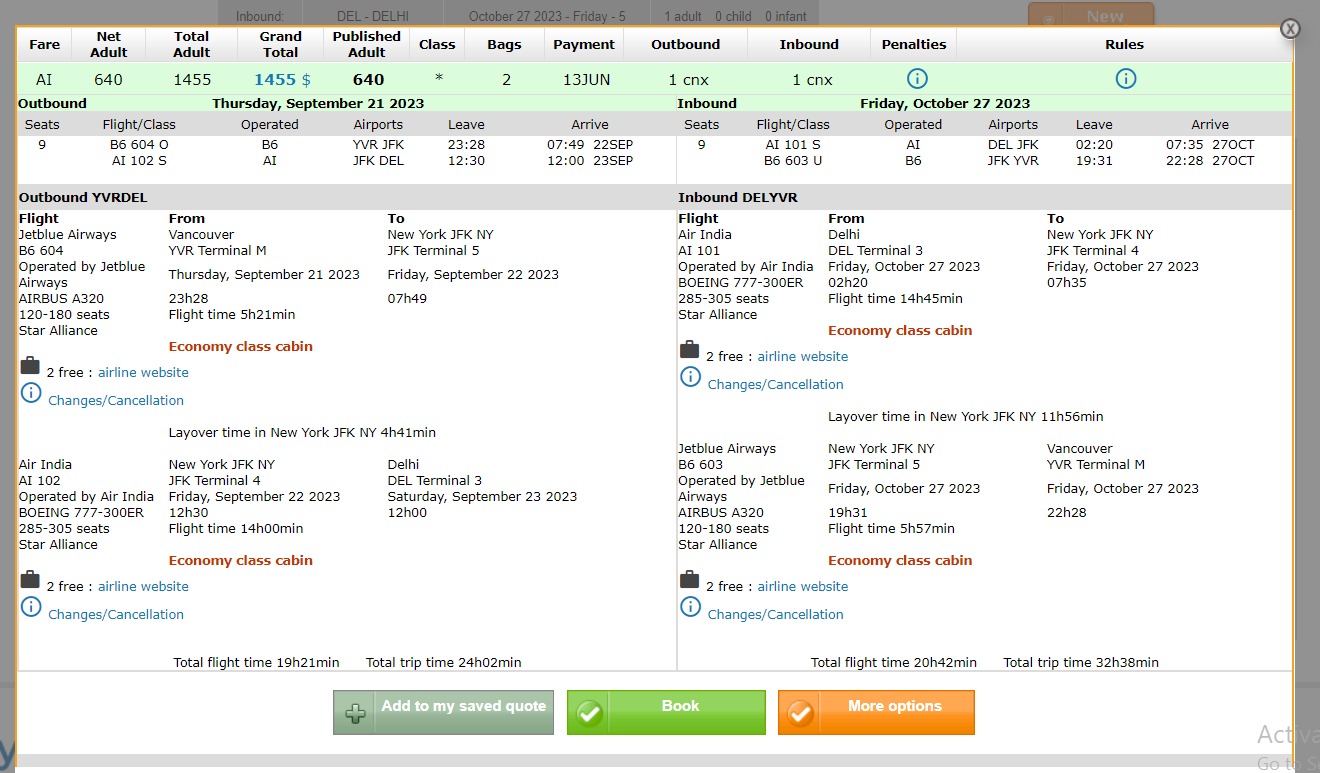The width and height of the screenshot is (1320, 773).
Task: Click info icon beside AI 101 Changes/Cancellation
Action: (x=690, y=377)
